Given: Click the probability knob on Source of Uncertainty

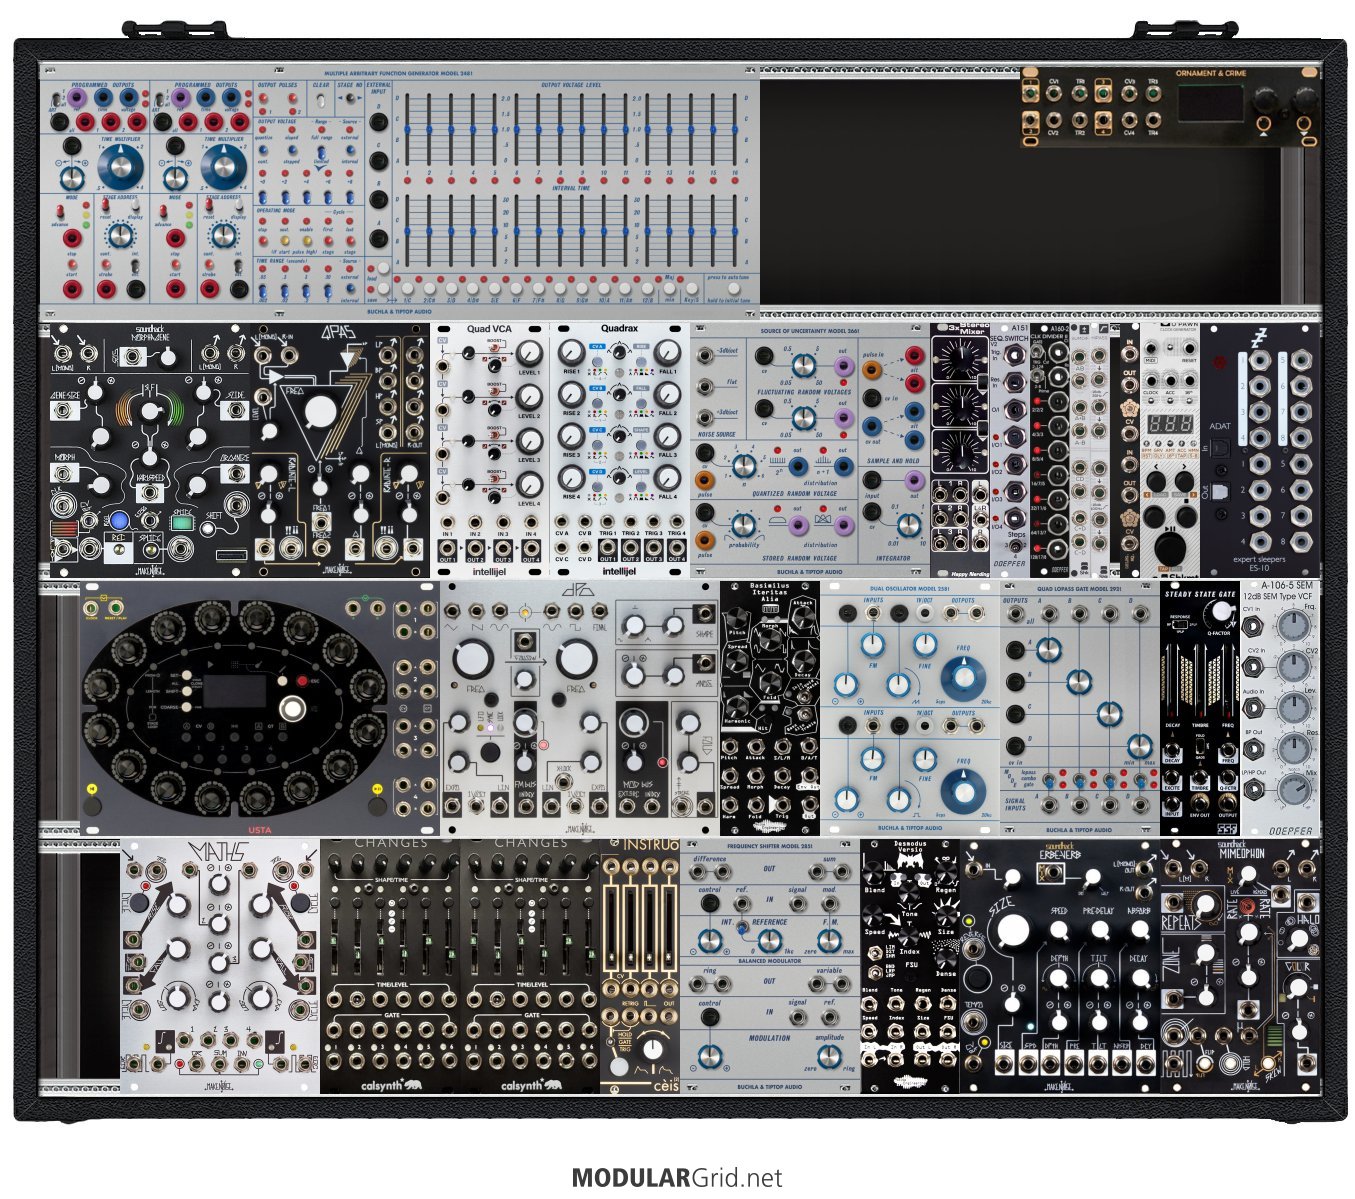Looking at the screenshot, I should [x=742, y=526].
